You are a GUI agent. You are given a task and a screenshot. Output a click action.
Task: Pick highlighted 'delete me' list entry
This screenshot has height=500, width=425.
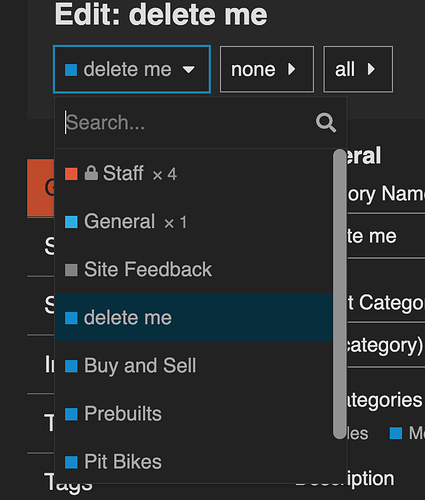(x=194, y=318)
